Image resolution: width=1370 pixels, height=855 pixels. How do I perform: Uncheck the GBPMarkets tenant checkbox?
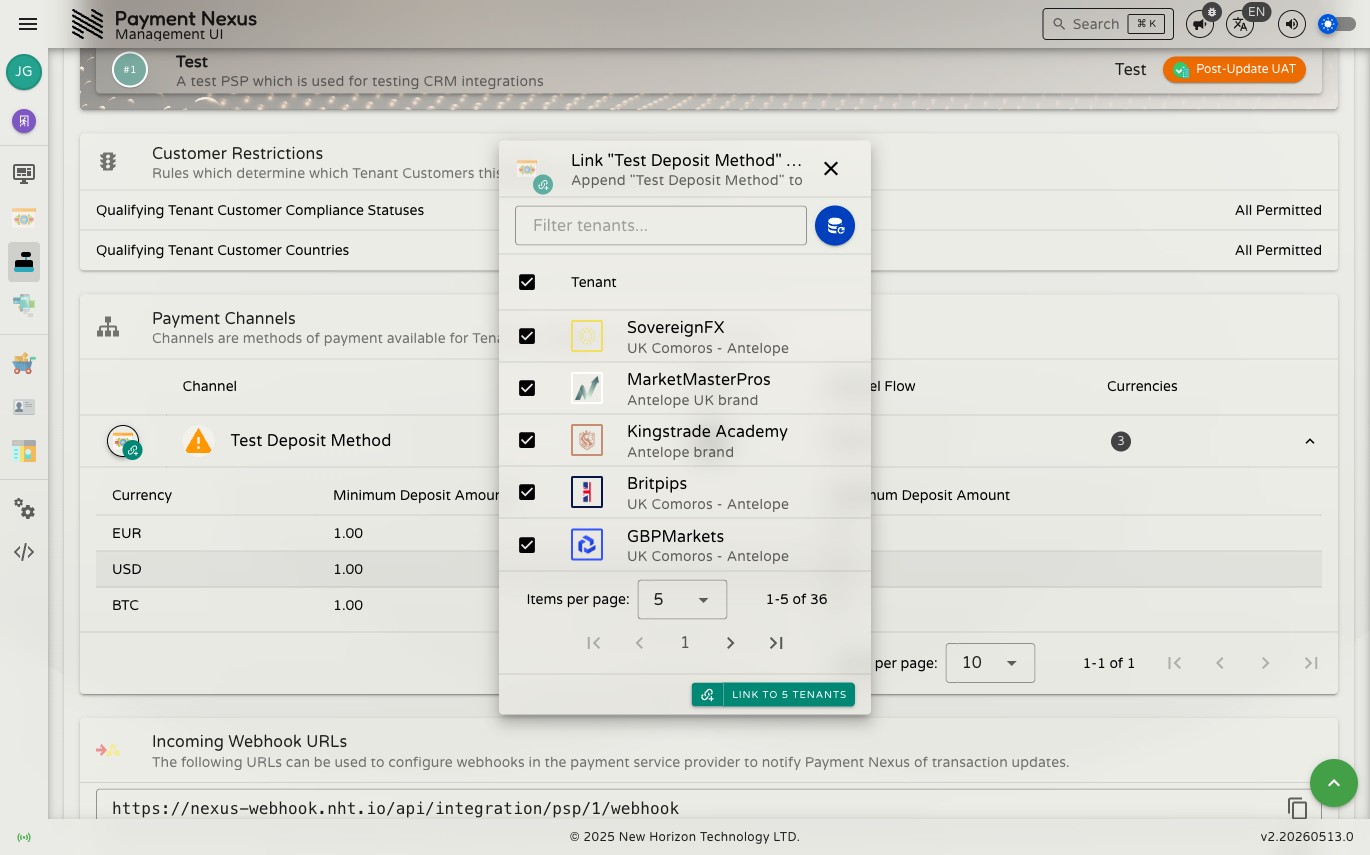(527, 545)
